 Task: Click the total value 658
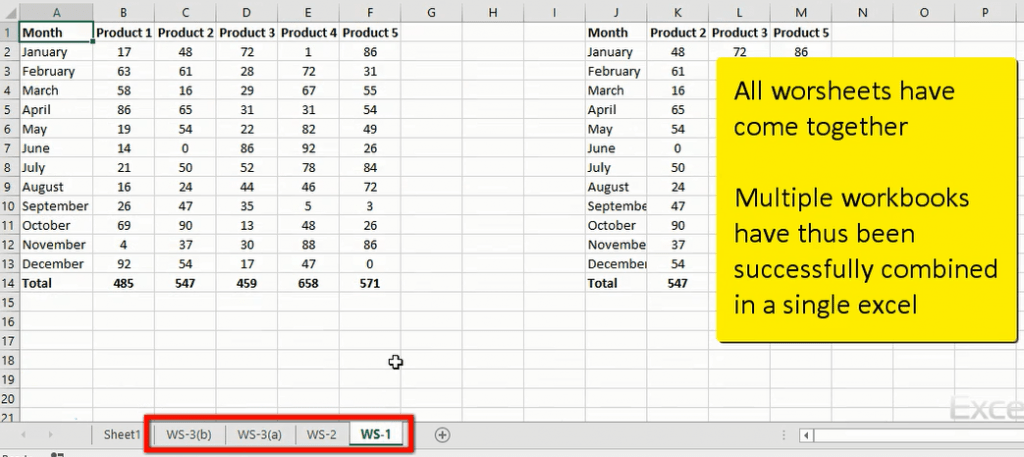coord(308,283)
